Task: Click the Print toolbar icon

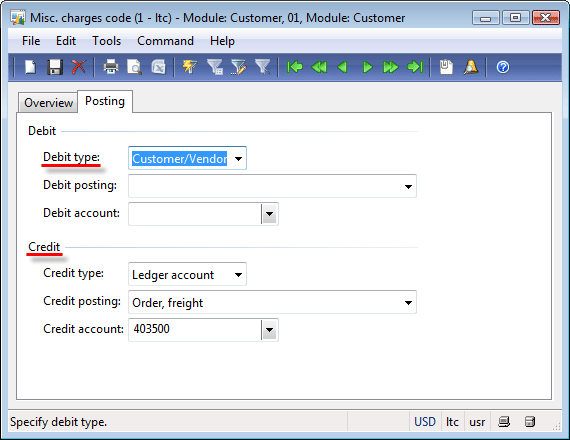Action: pyautogui.click(x=111, y=67)
